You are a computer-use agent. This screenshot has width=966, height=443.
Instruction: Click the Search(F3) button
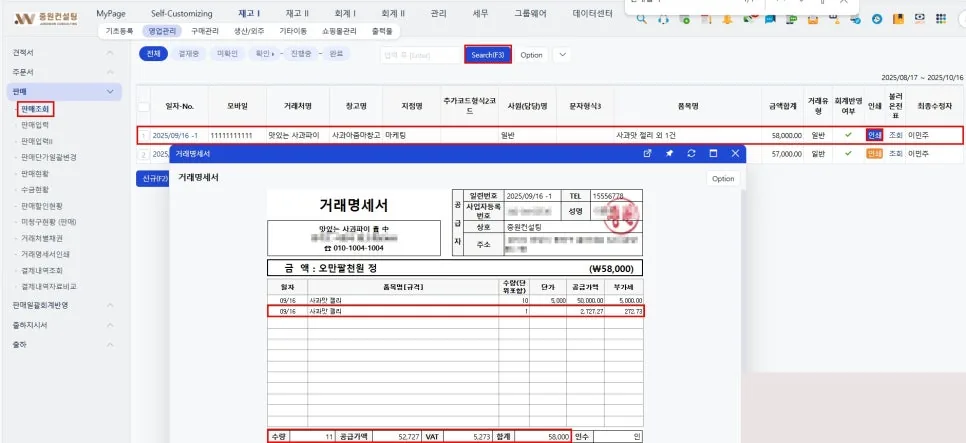488,55
